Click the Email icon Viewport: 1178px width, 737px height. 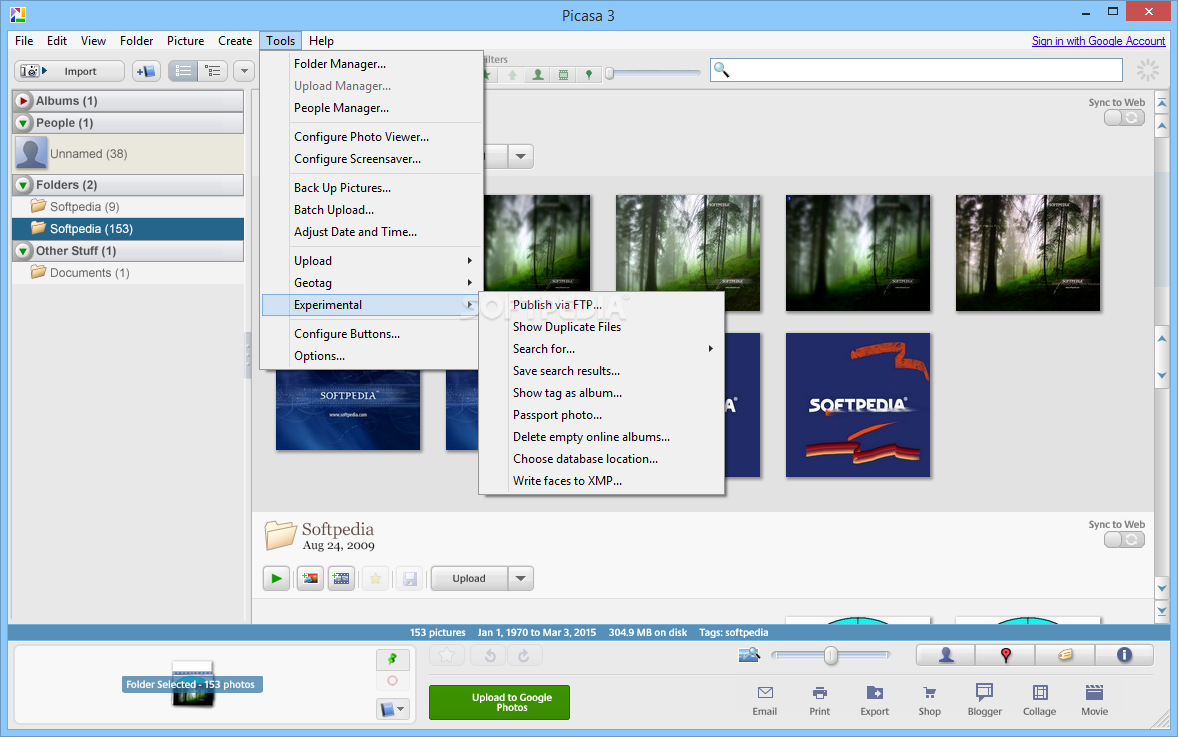(x=765, y=700)
